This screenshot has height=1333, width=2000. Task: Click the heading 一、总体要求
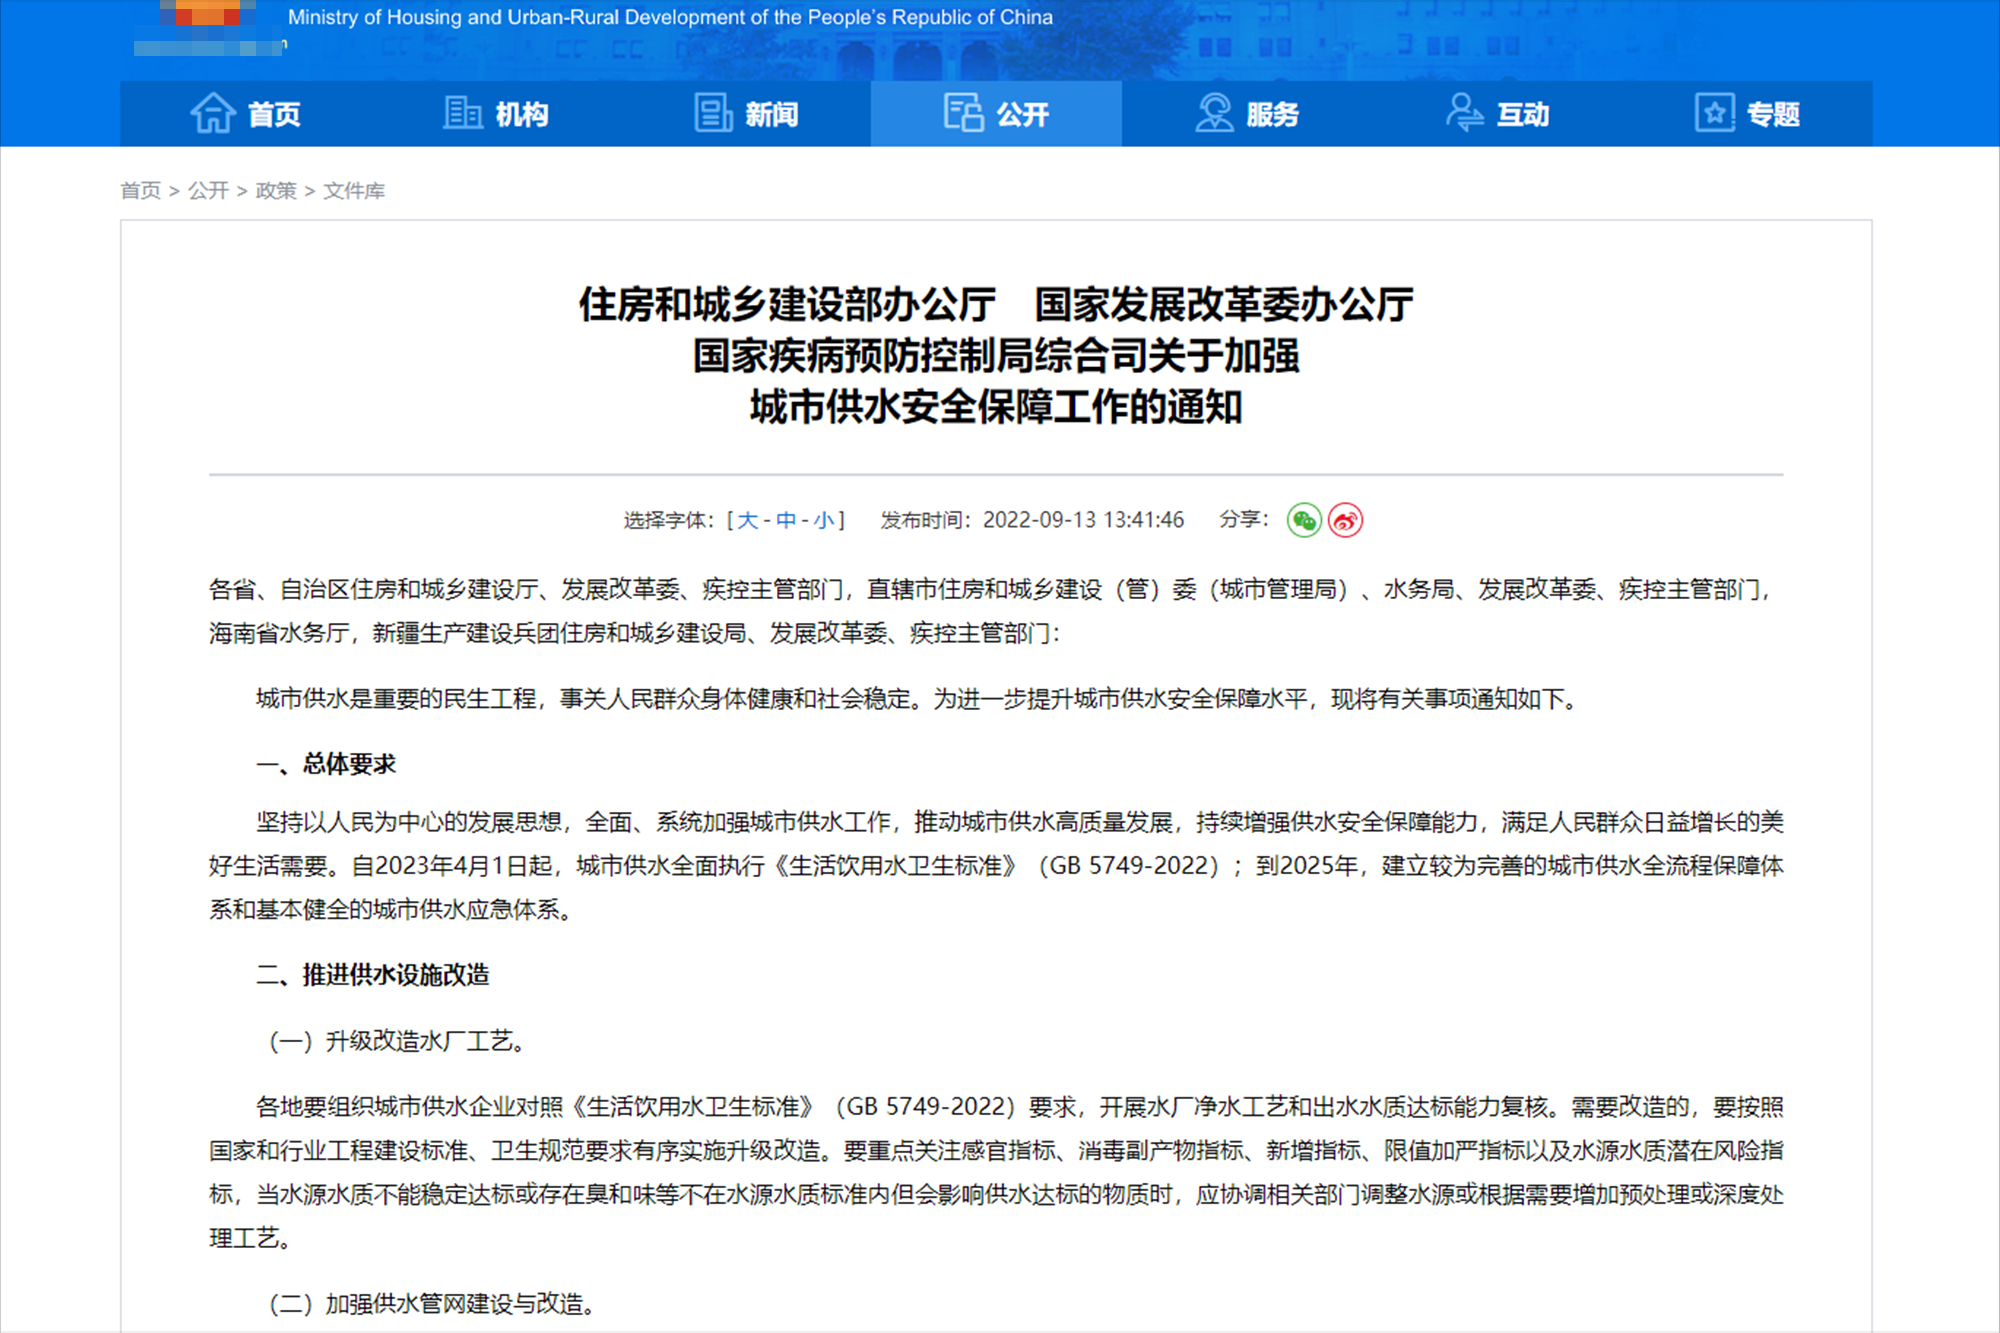pos(326,764)
